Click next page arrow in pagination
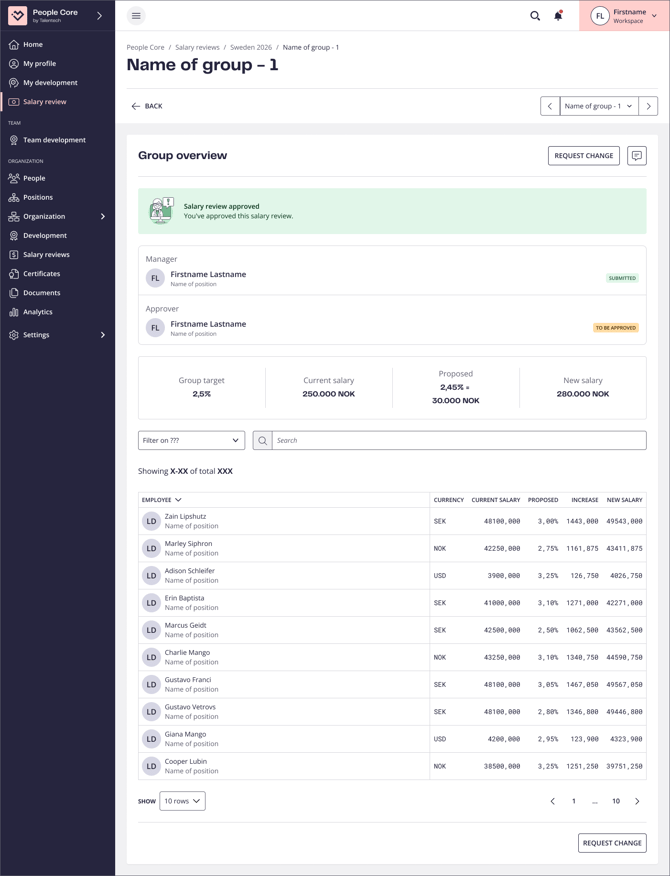The width and height of the screenshot is (670, 876). pyautogui.click(x=637, y=801)
